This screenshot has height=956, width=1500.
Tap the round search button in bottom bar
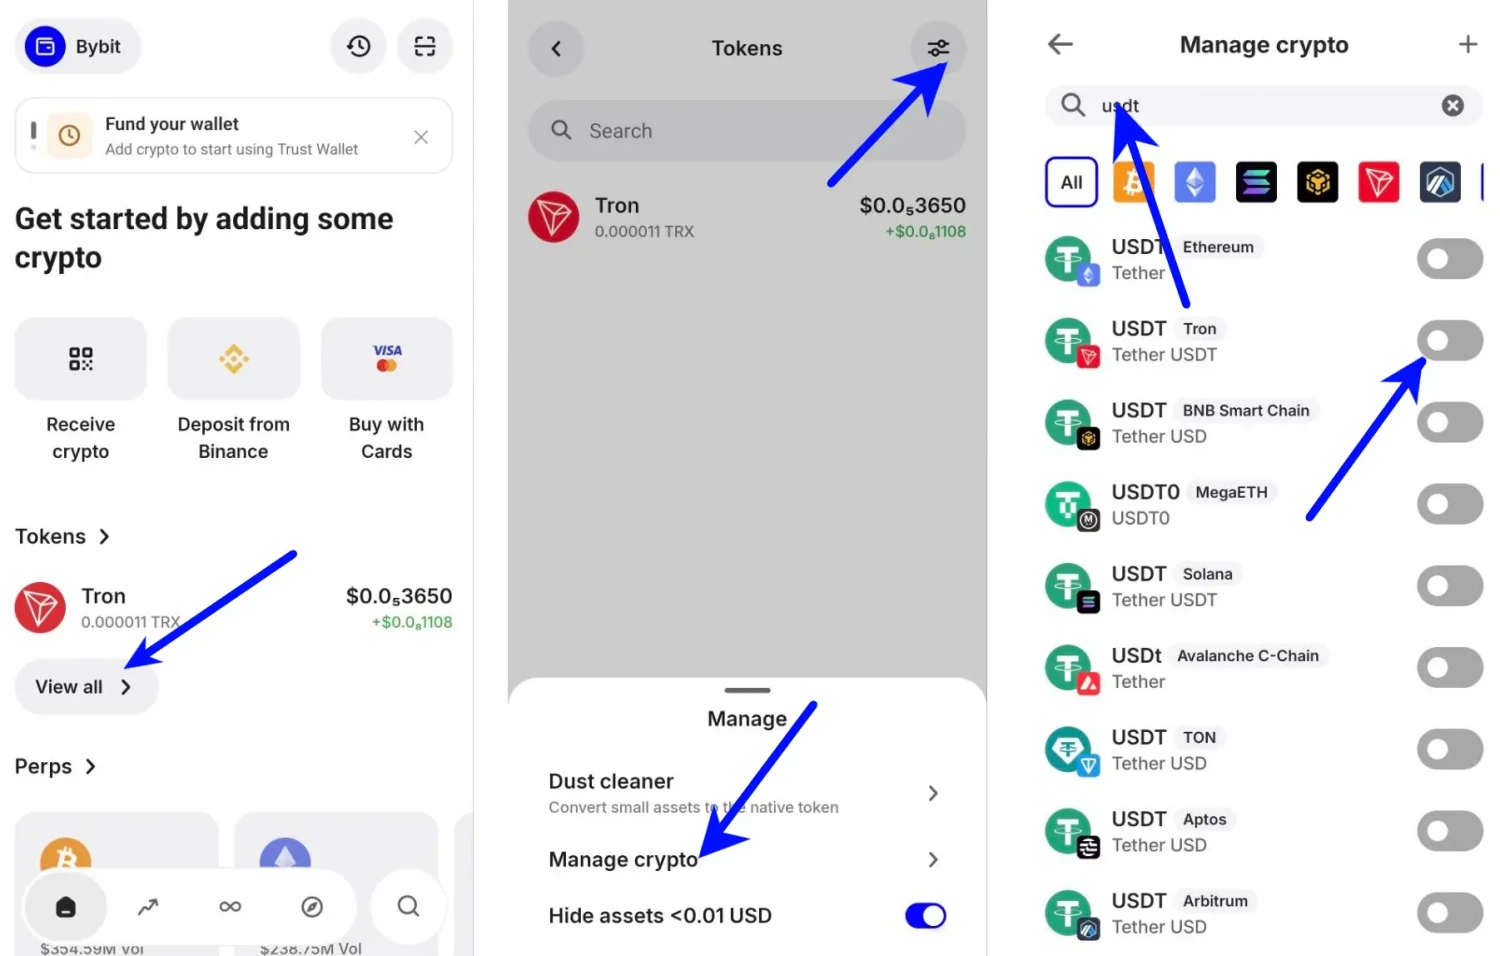[408, 907]
